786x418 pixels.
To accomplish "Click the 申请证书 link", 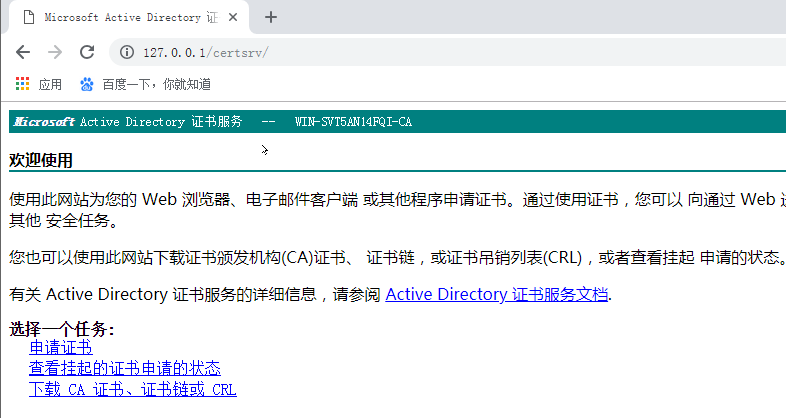I will [61, 347].
